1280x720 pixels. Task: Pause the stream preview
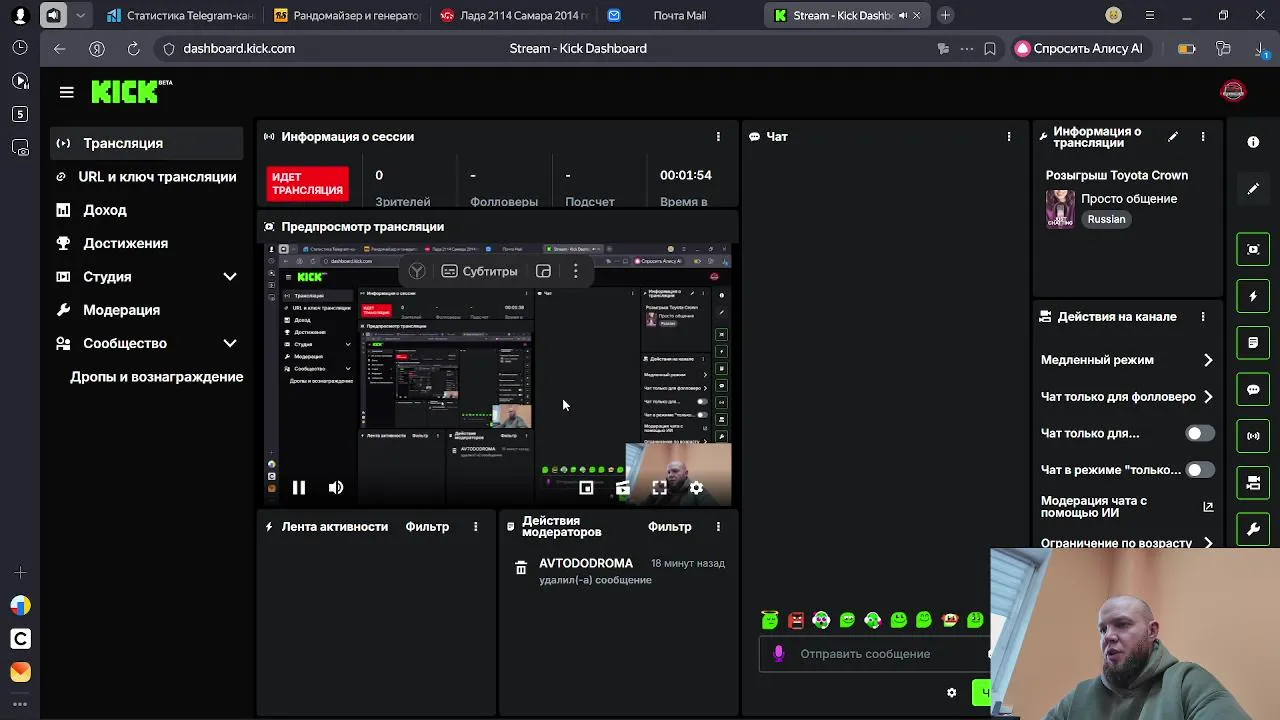298,488
